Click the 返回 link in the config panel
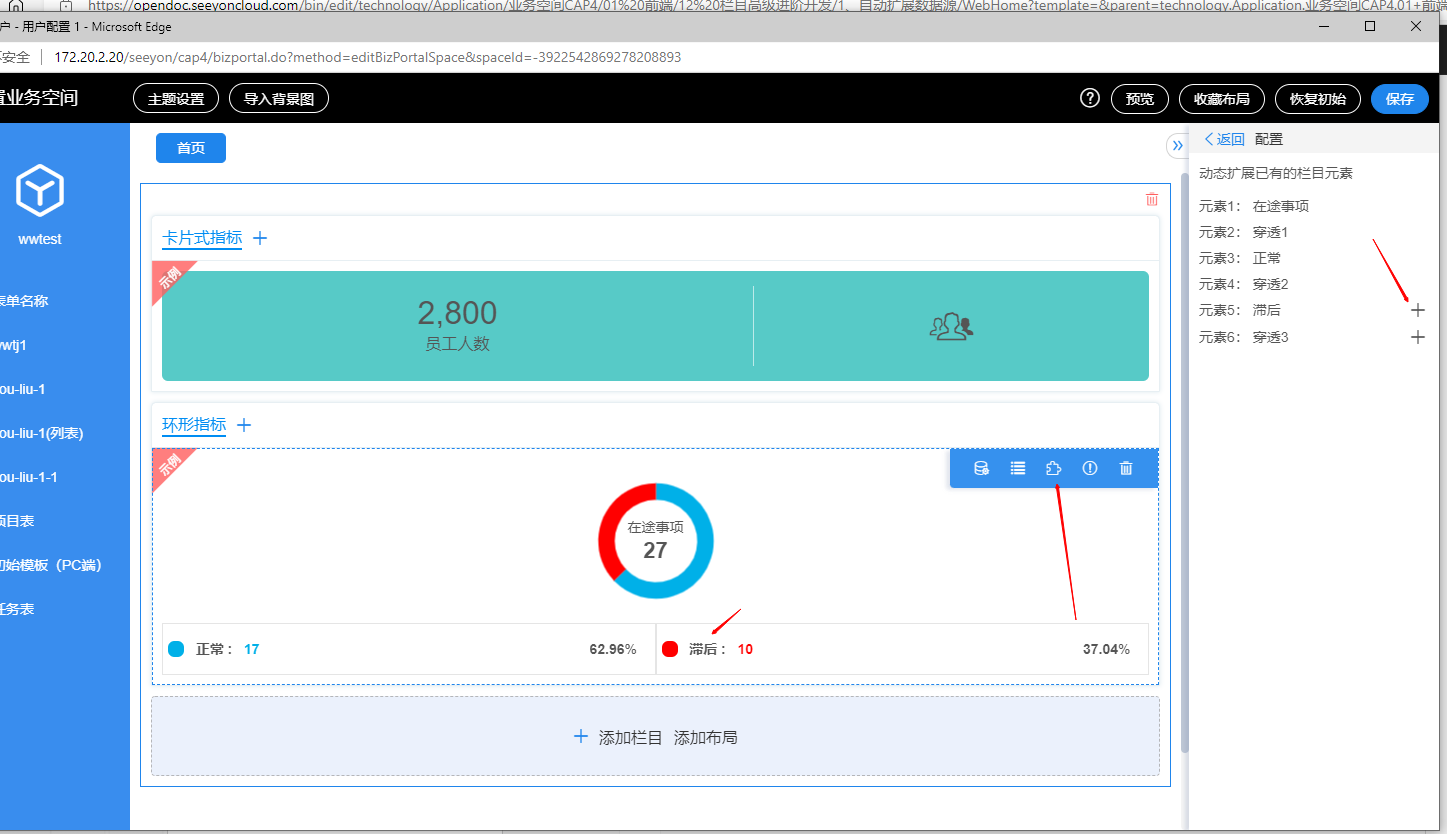Image resolution: width=1447 pixels, height=834 pixels. point(1224,139)
